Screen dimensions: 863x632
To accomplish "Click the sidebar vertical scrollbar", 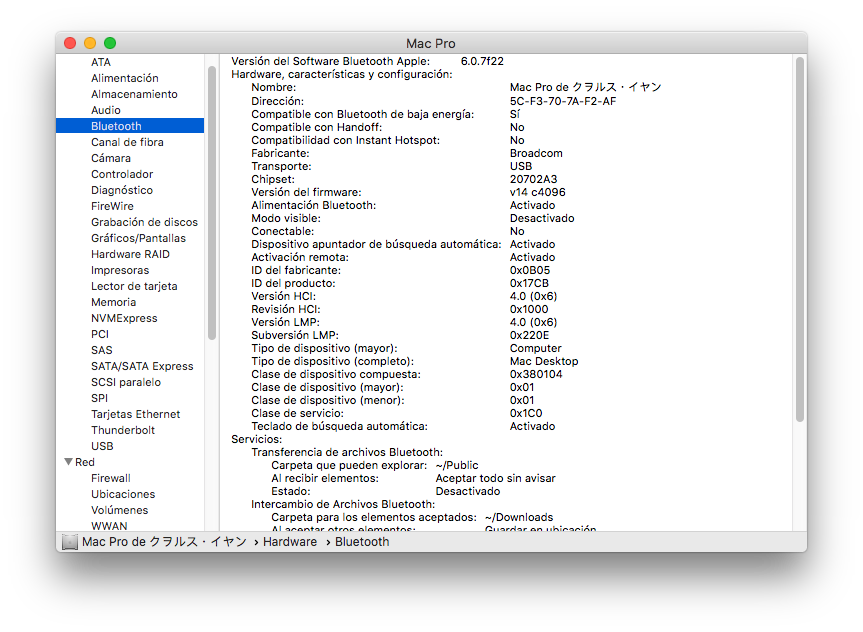I will [212, 203].
